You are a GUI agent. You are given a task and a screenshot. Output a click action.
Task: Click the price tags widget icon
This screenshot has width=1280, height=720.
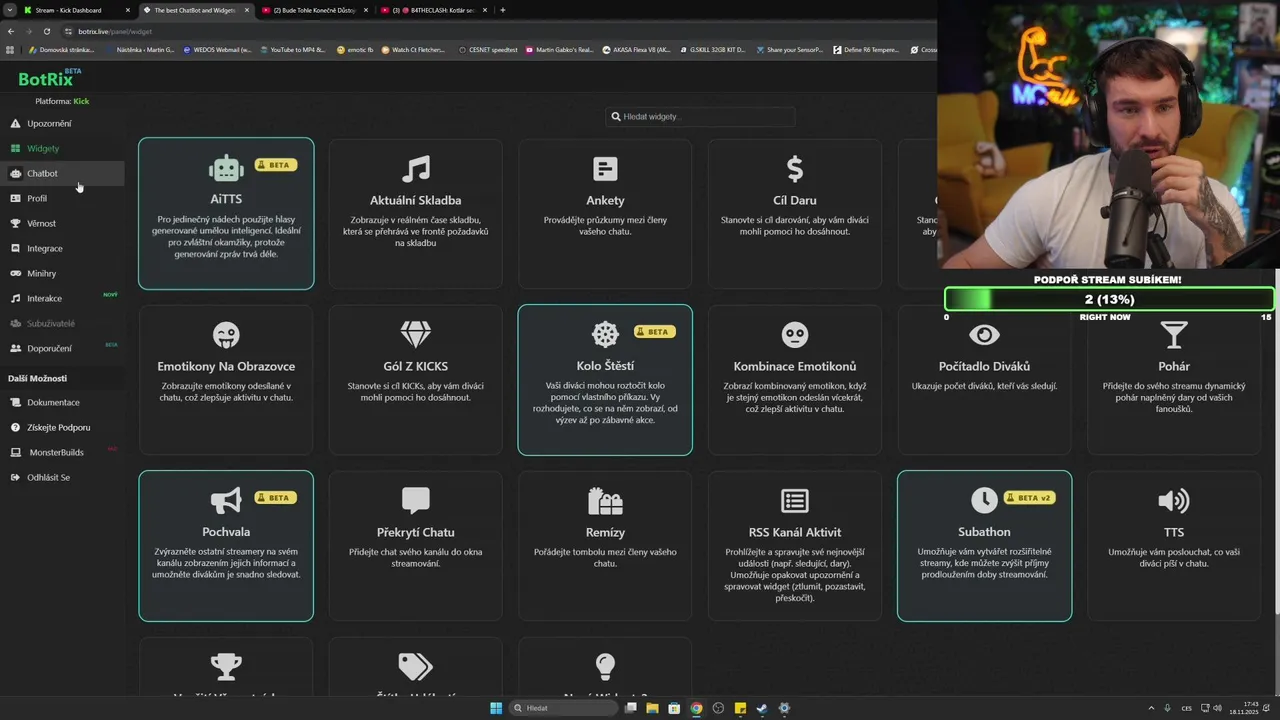click(415, 666)
